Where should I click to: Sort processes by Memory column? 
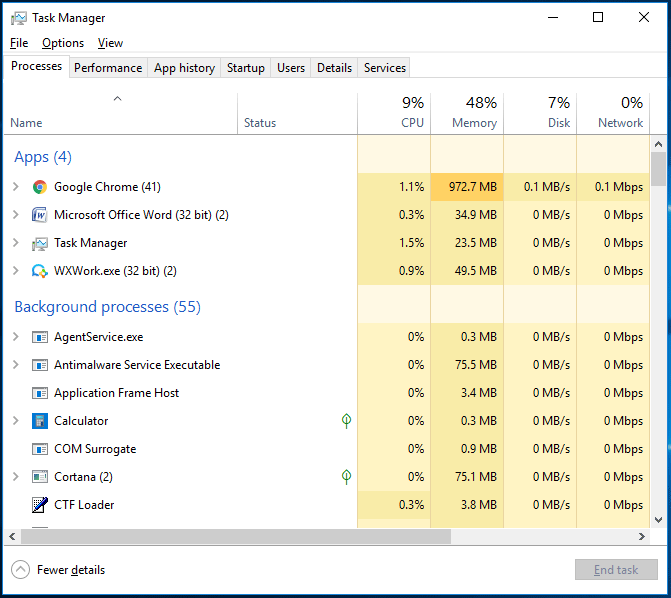point(467,113)
